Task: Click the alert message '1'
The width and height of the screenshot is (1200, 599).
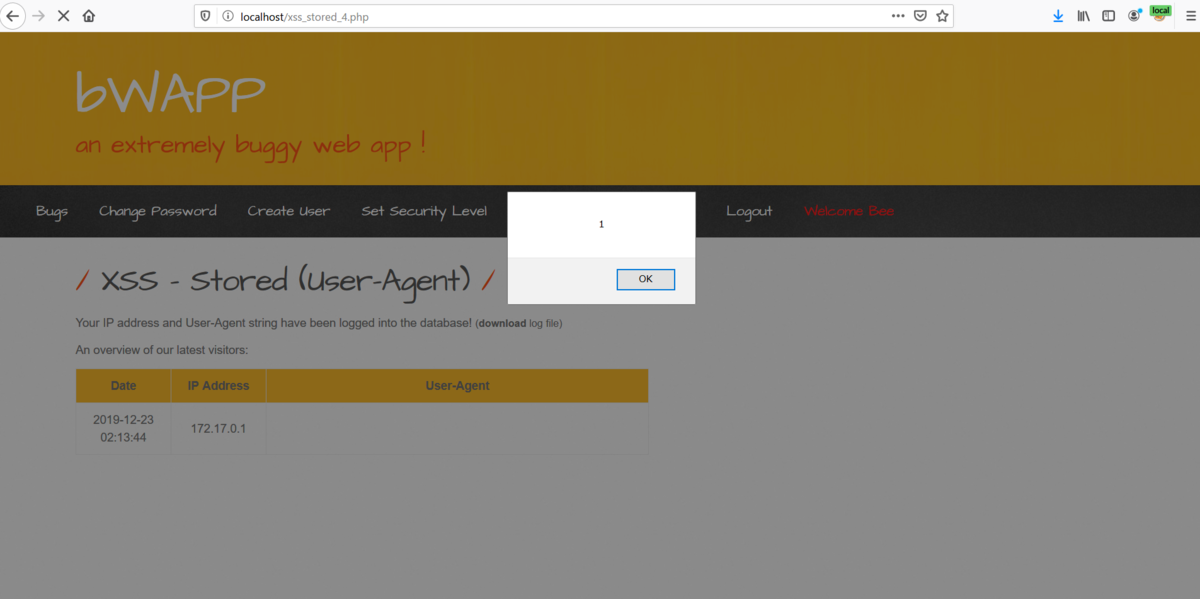Action: tap(601, 224)
